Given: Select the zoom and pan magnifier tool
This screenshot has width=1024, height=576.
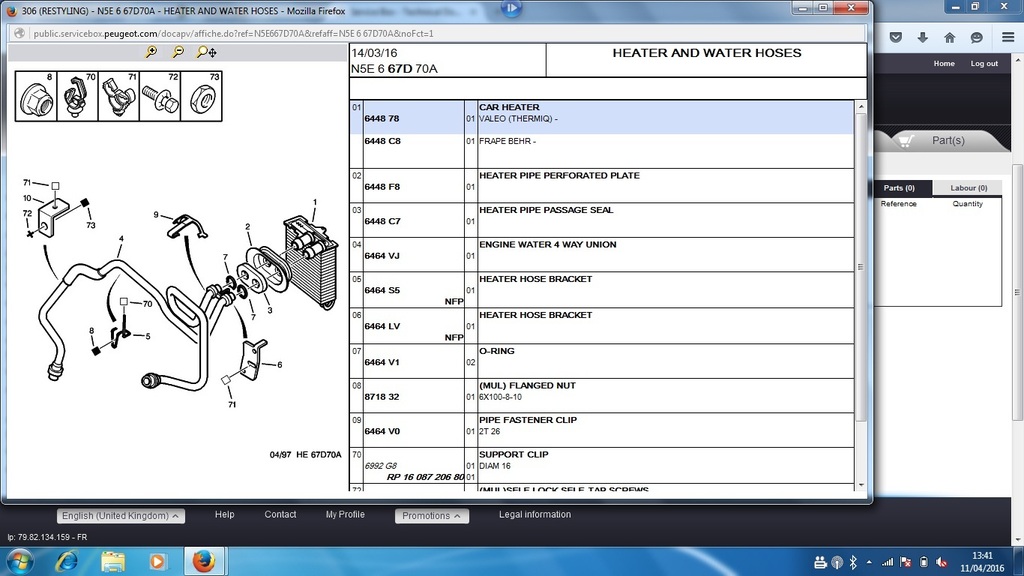Looking at the screenshot, I should pyautogui.click(x=206, y=52).
